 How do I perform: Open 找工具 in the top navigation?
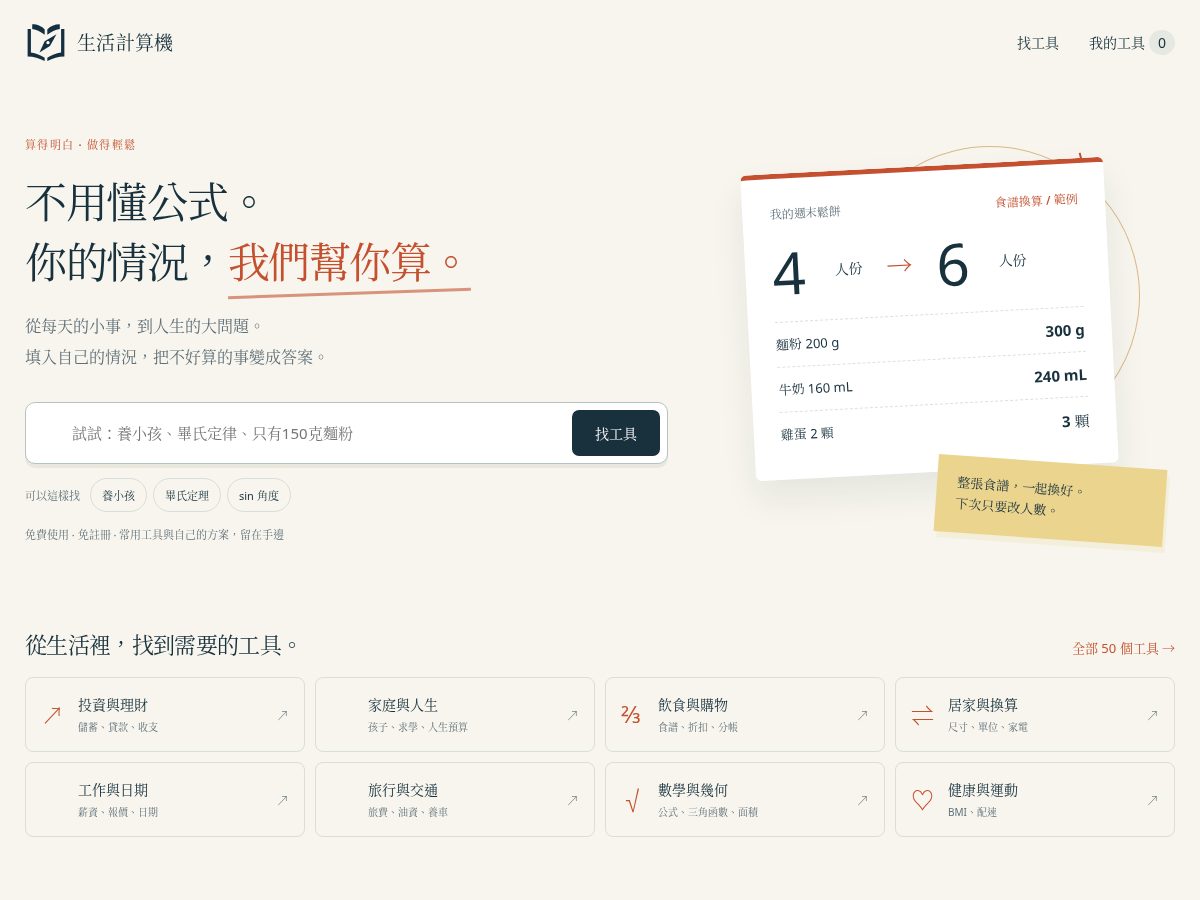(1038, 43)
